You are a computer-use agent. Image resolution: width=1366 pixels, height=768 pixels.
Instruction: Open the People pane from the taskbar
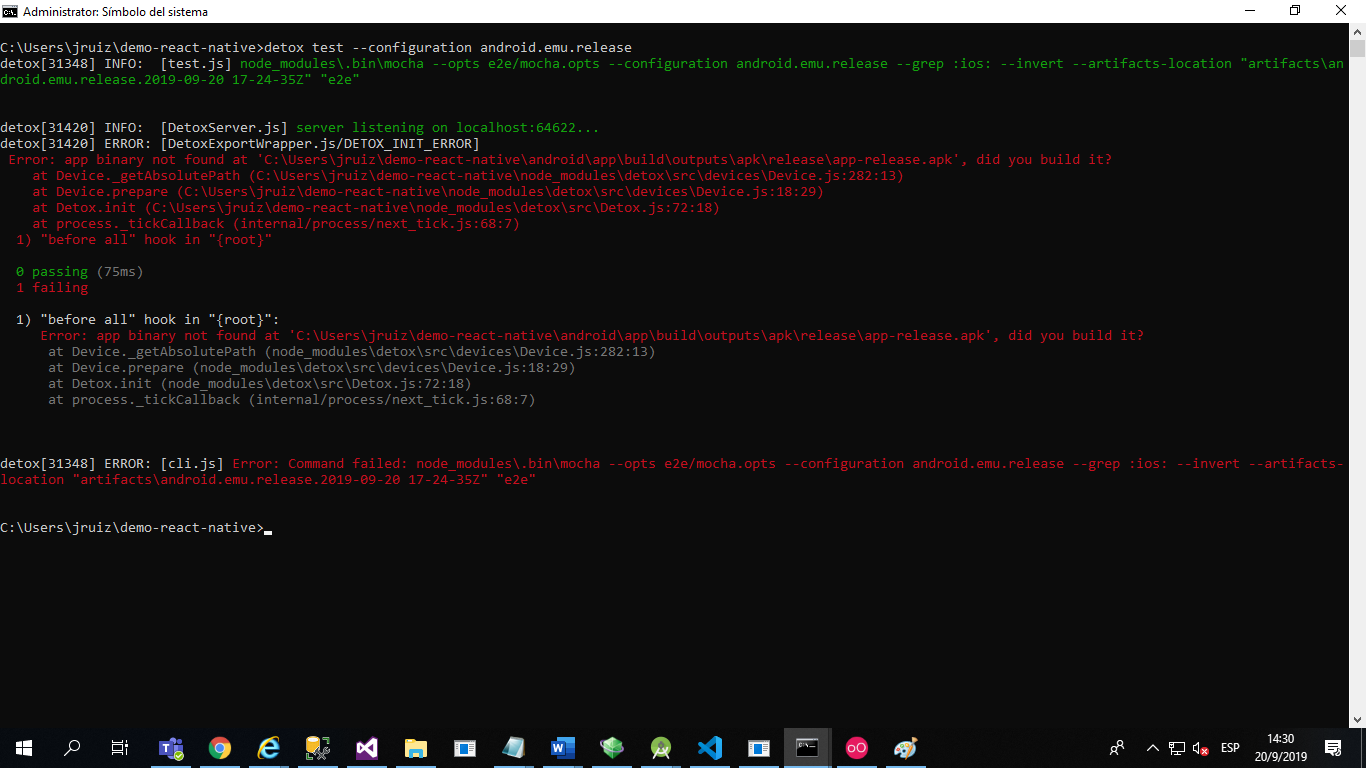point(1116,748)
